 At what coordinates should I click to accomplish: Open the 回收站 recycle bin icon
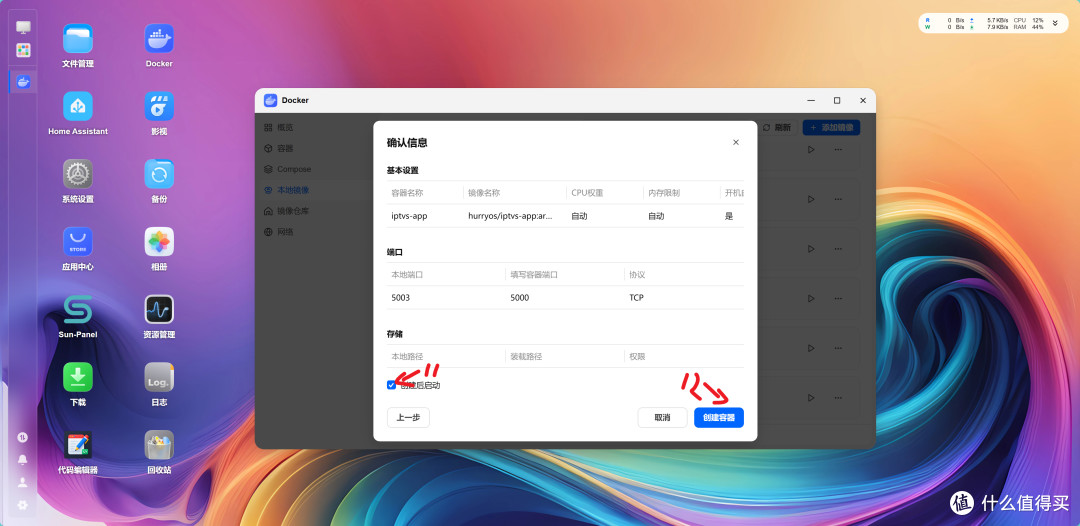tap(159, 445)
